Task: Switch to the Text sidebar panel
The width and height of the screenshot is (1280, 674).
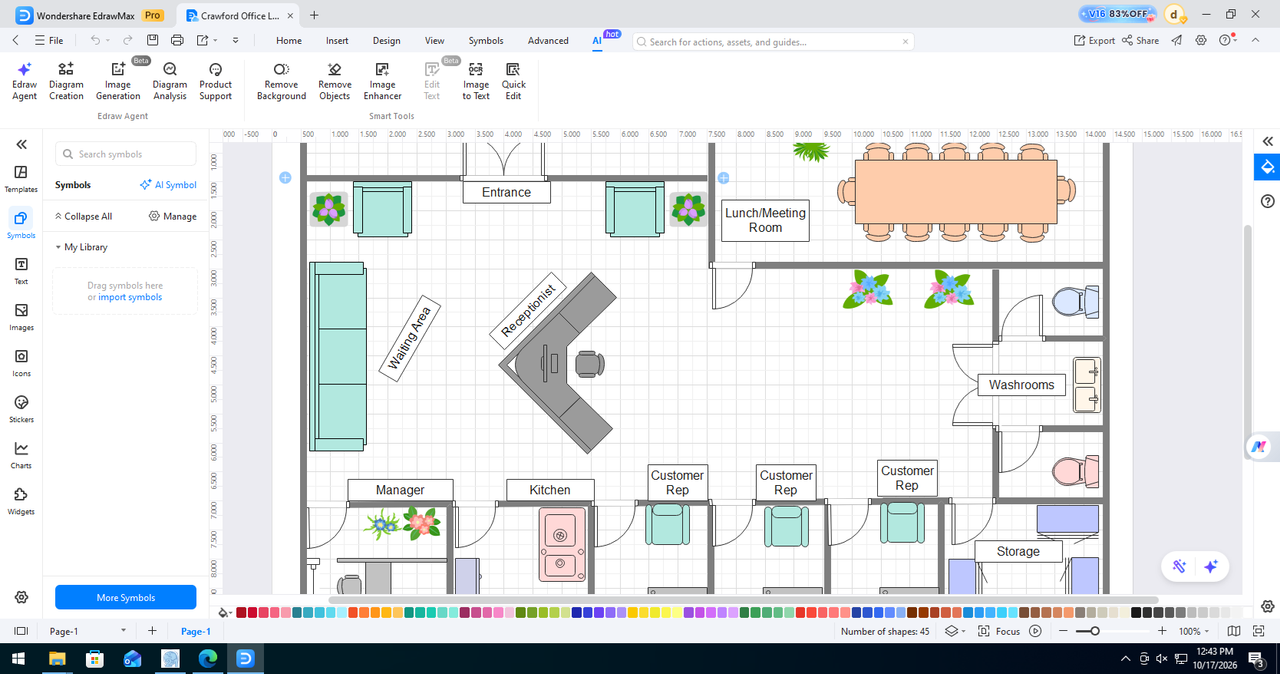Action: 21,271
